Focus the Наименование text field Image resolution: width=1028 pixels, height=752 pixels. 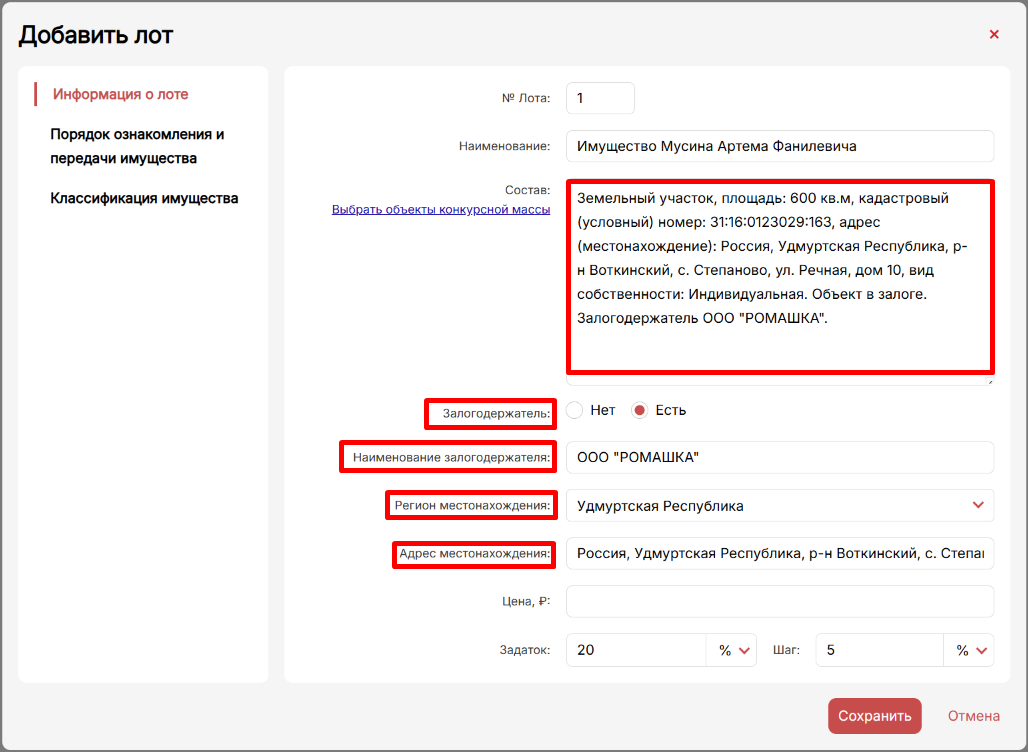click(x=779, y=146)
